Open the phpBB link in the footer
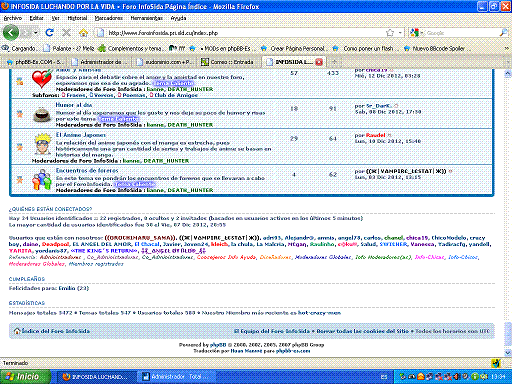 pos(218,345)
